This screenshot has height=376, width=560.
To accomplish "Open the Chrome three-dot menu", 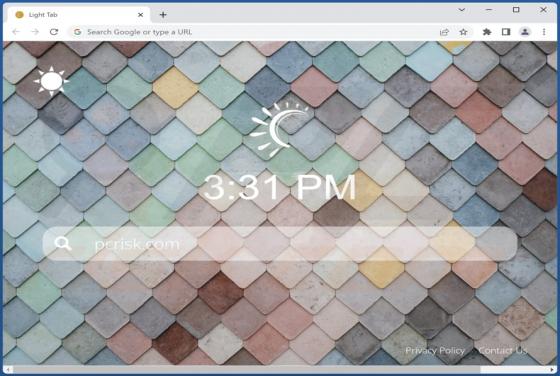I will coord(544,32).
